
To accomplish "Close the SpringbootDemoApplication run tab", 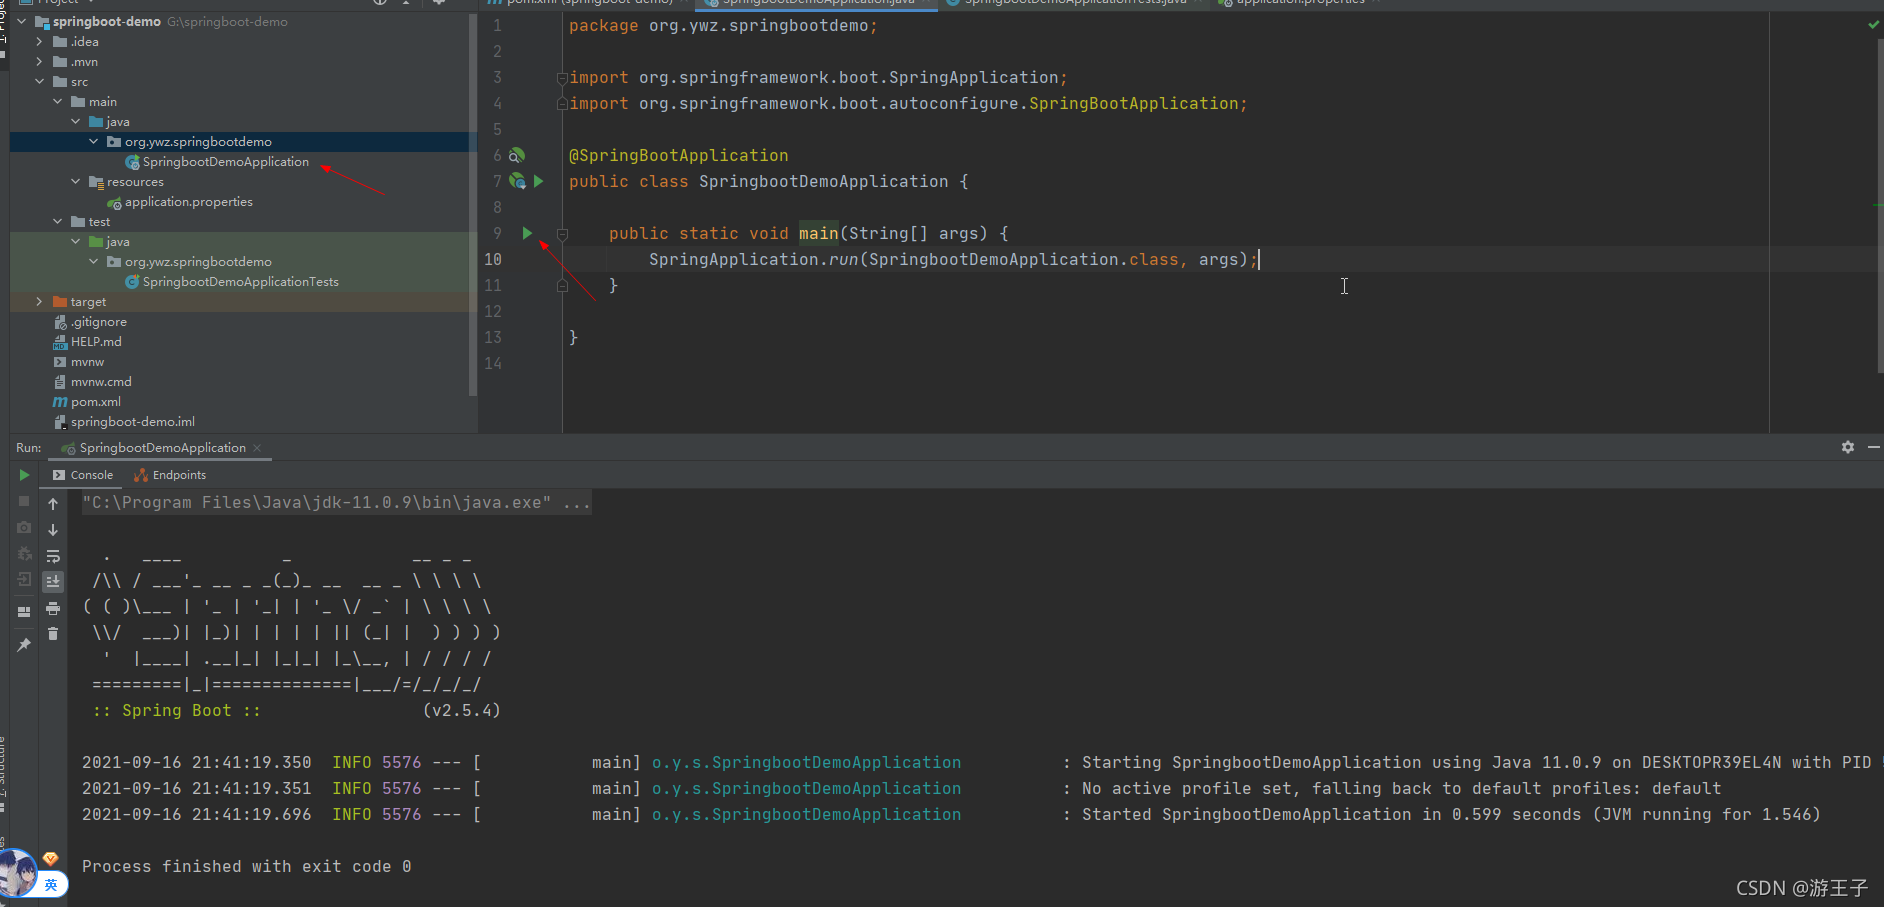I will (x=257, y=448).
